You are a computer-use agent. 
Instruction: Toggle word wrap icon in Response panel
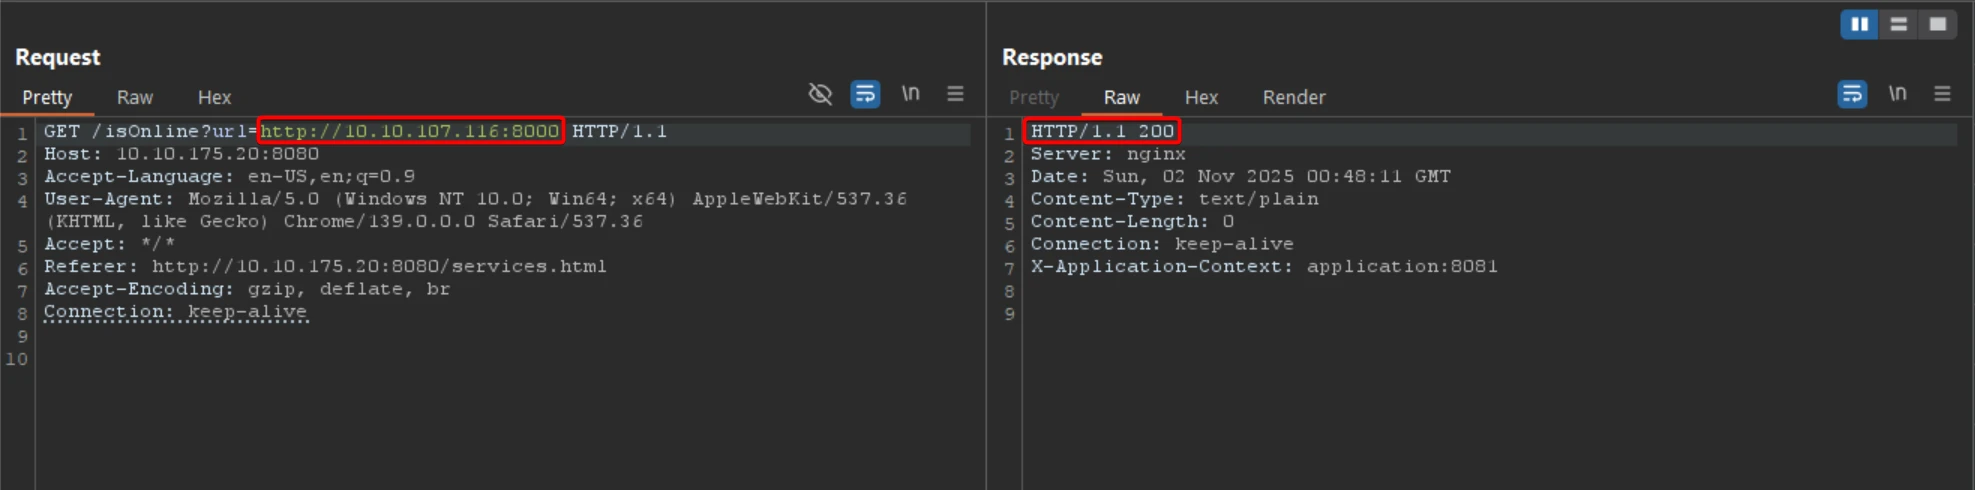tap(1852, 94)
